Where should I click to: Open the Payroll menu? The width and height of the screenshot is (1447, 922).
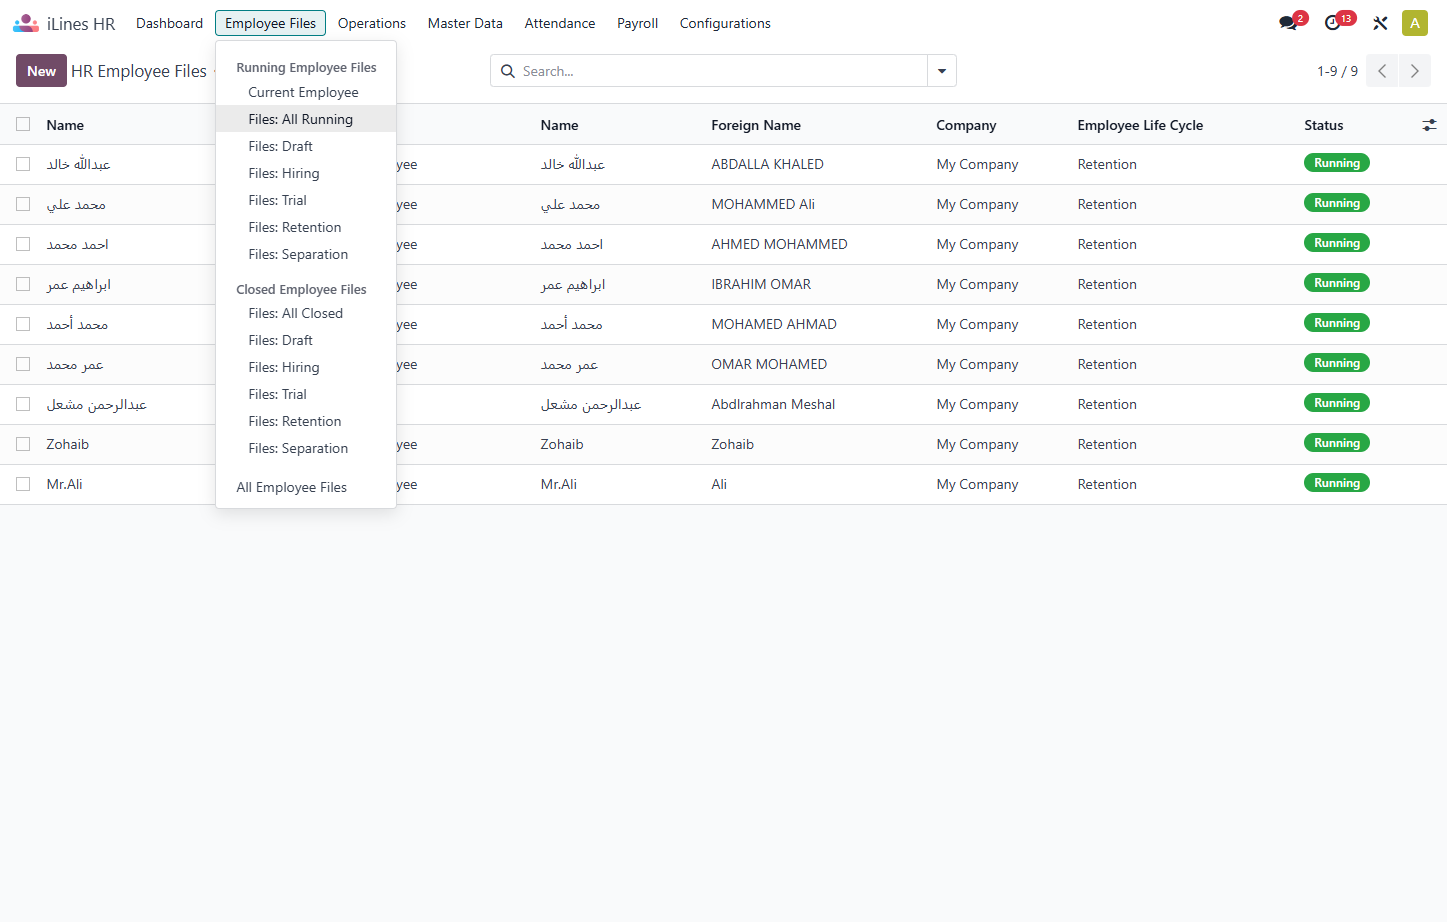(637, 23)
